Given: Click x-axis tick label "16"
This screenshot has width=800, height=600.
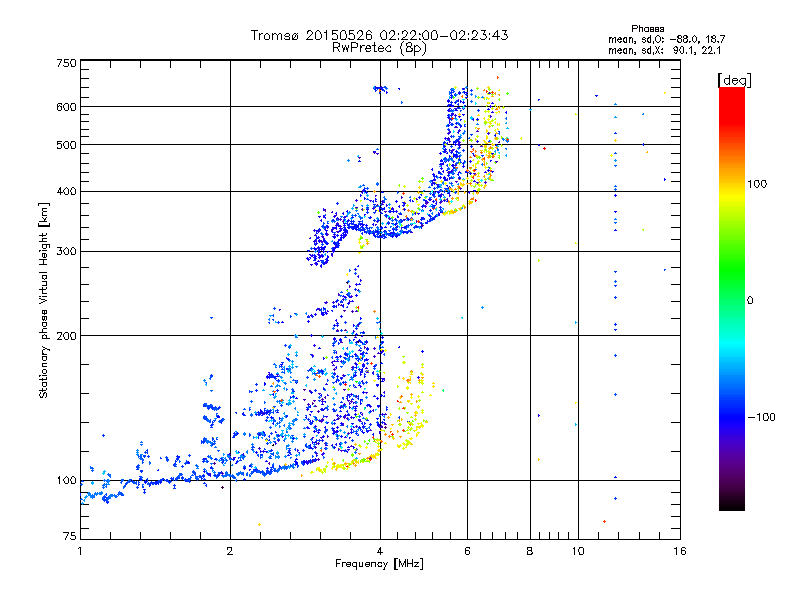Looking at the screenshot, I should point(680,551).
